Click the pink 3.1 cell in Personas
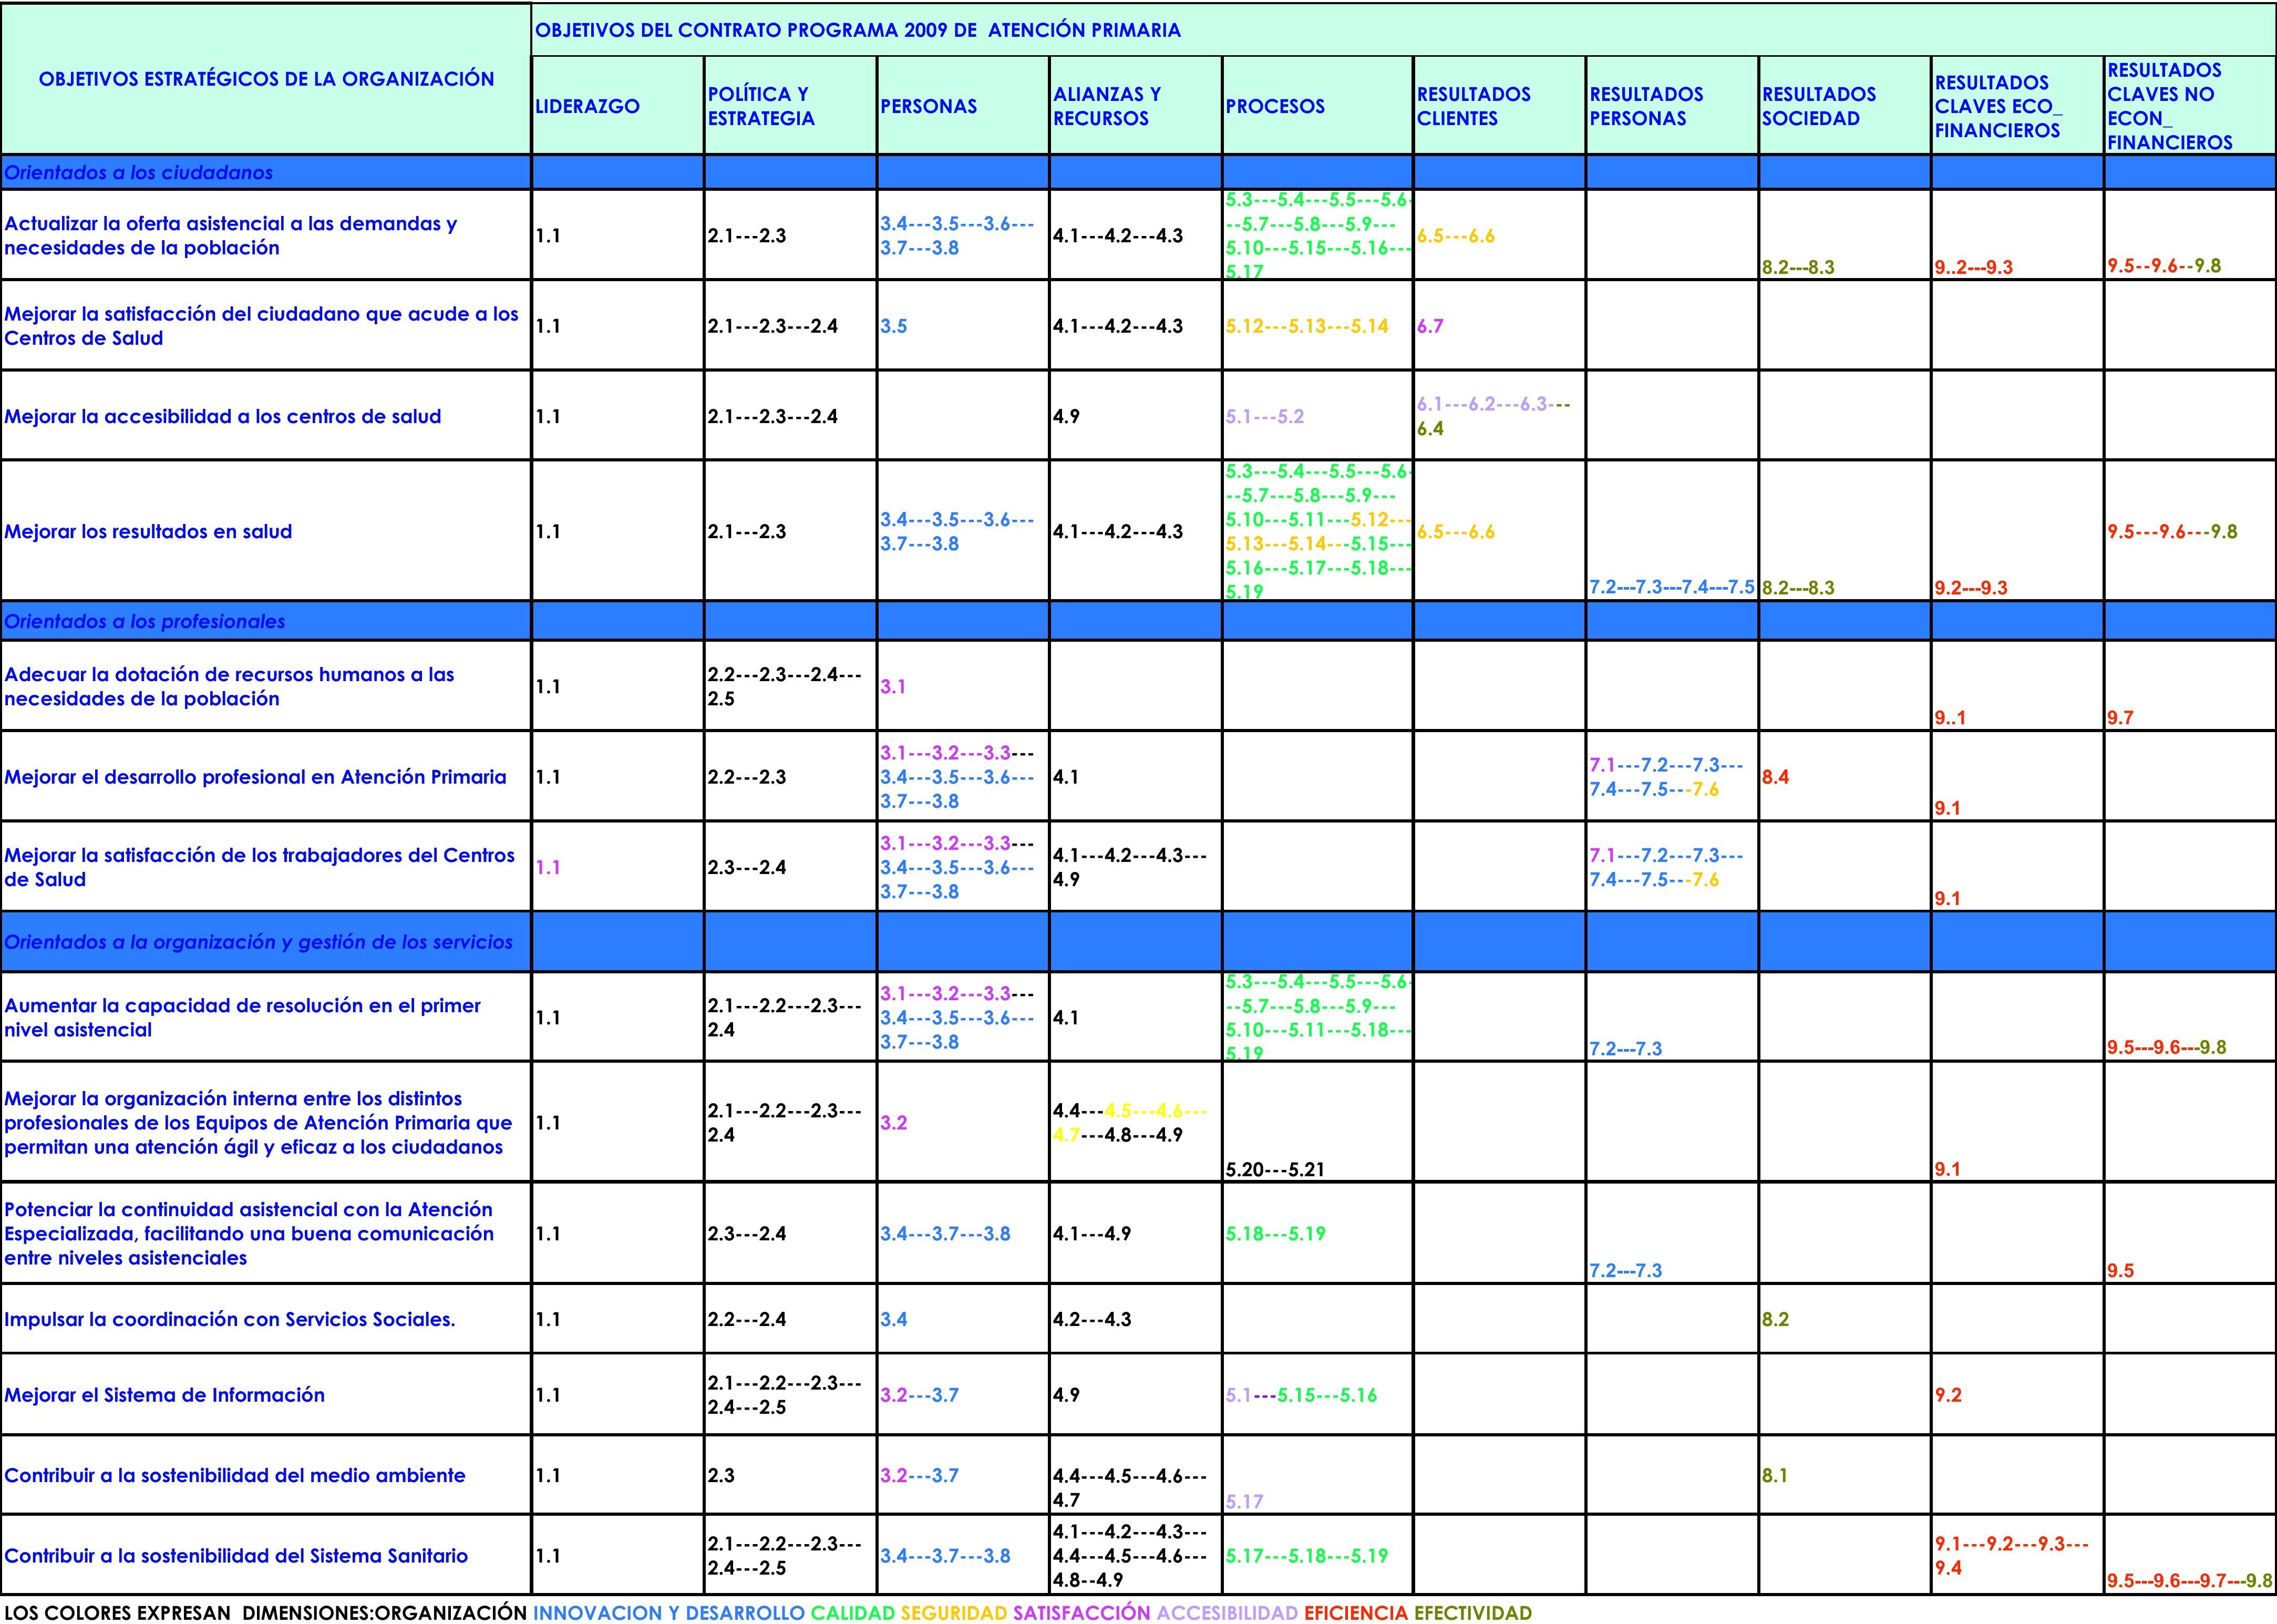 click(892, 686)
